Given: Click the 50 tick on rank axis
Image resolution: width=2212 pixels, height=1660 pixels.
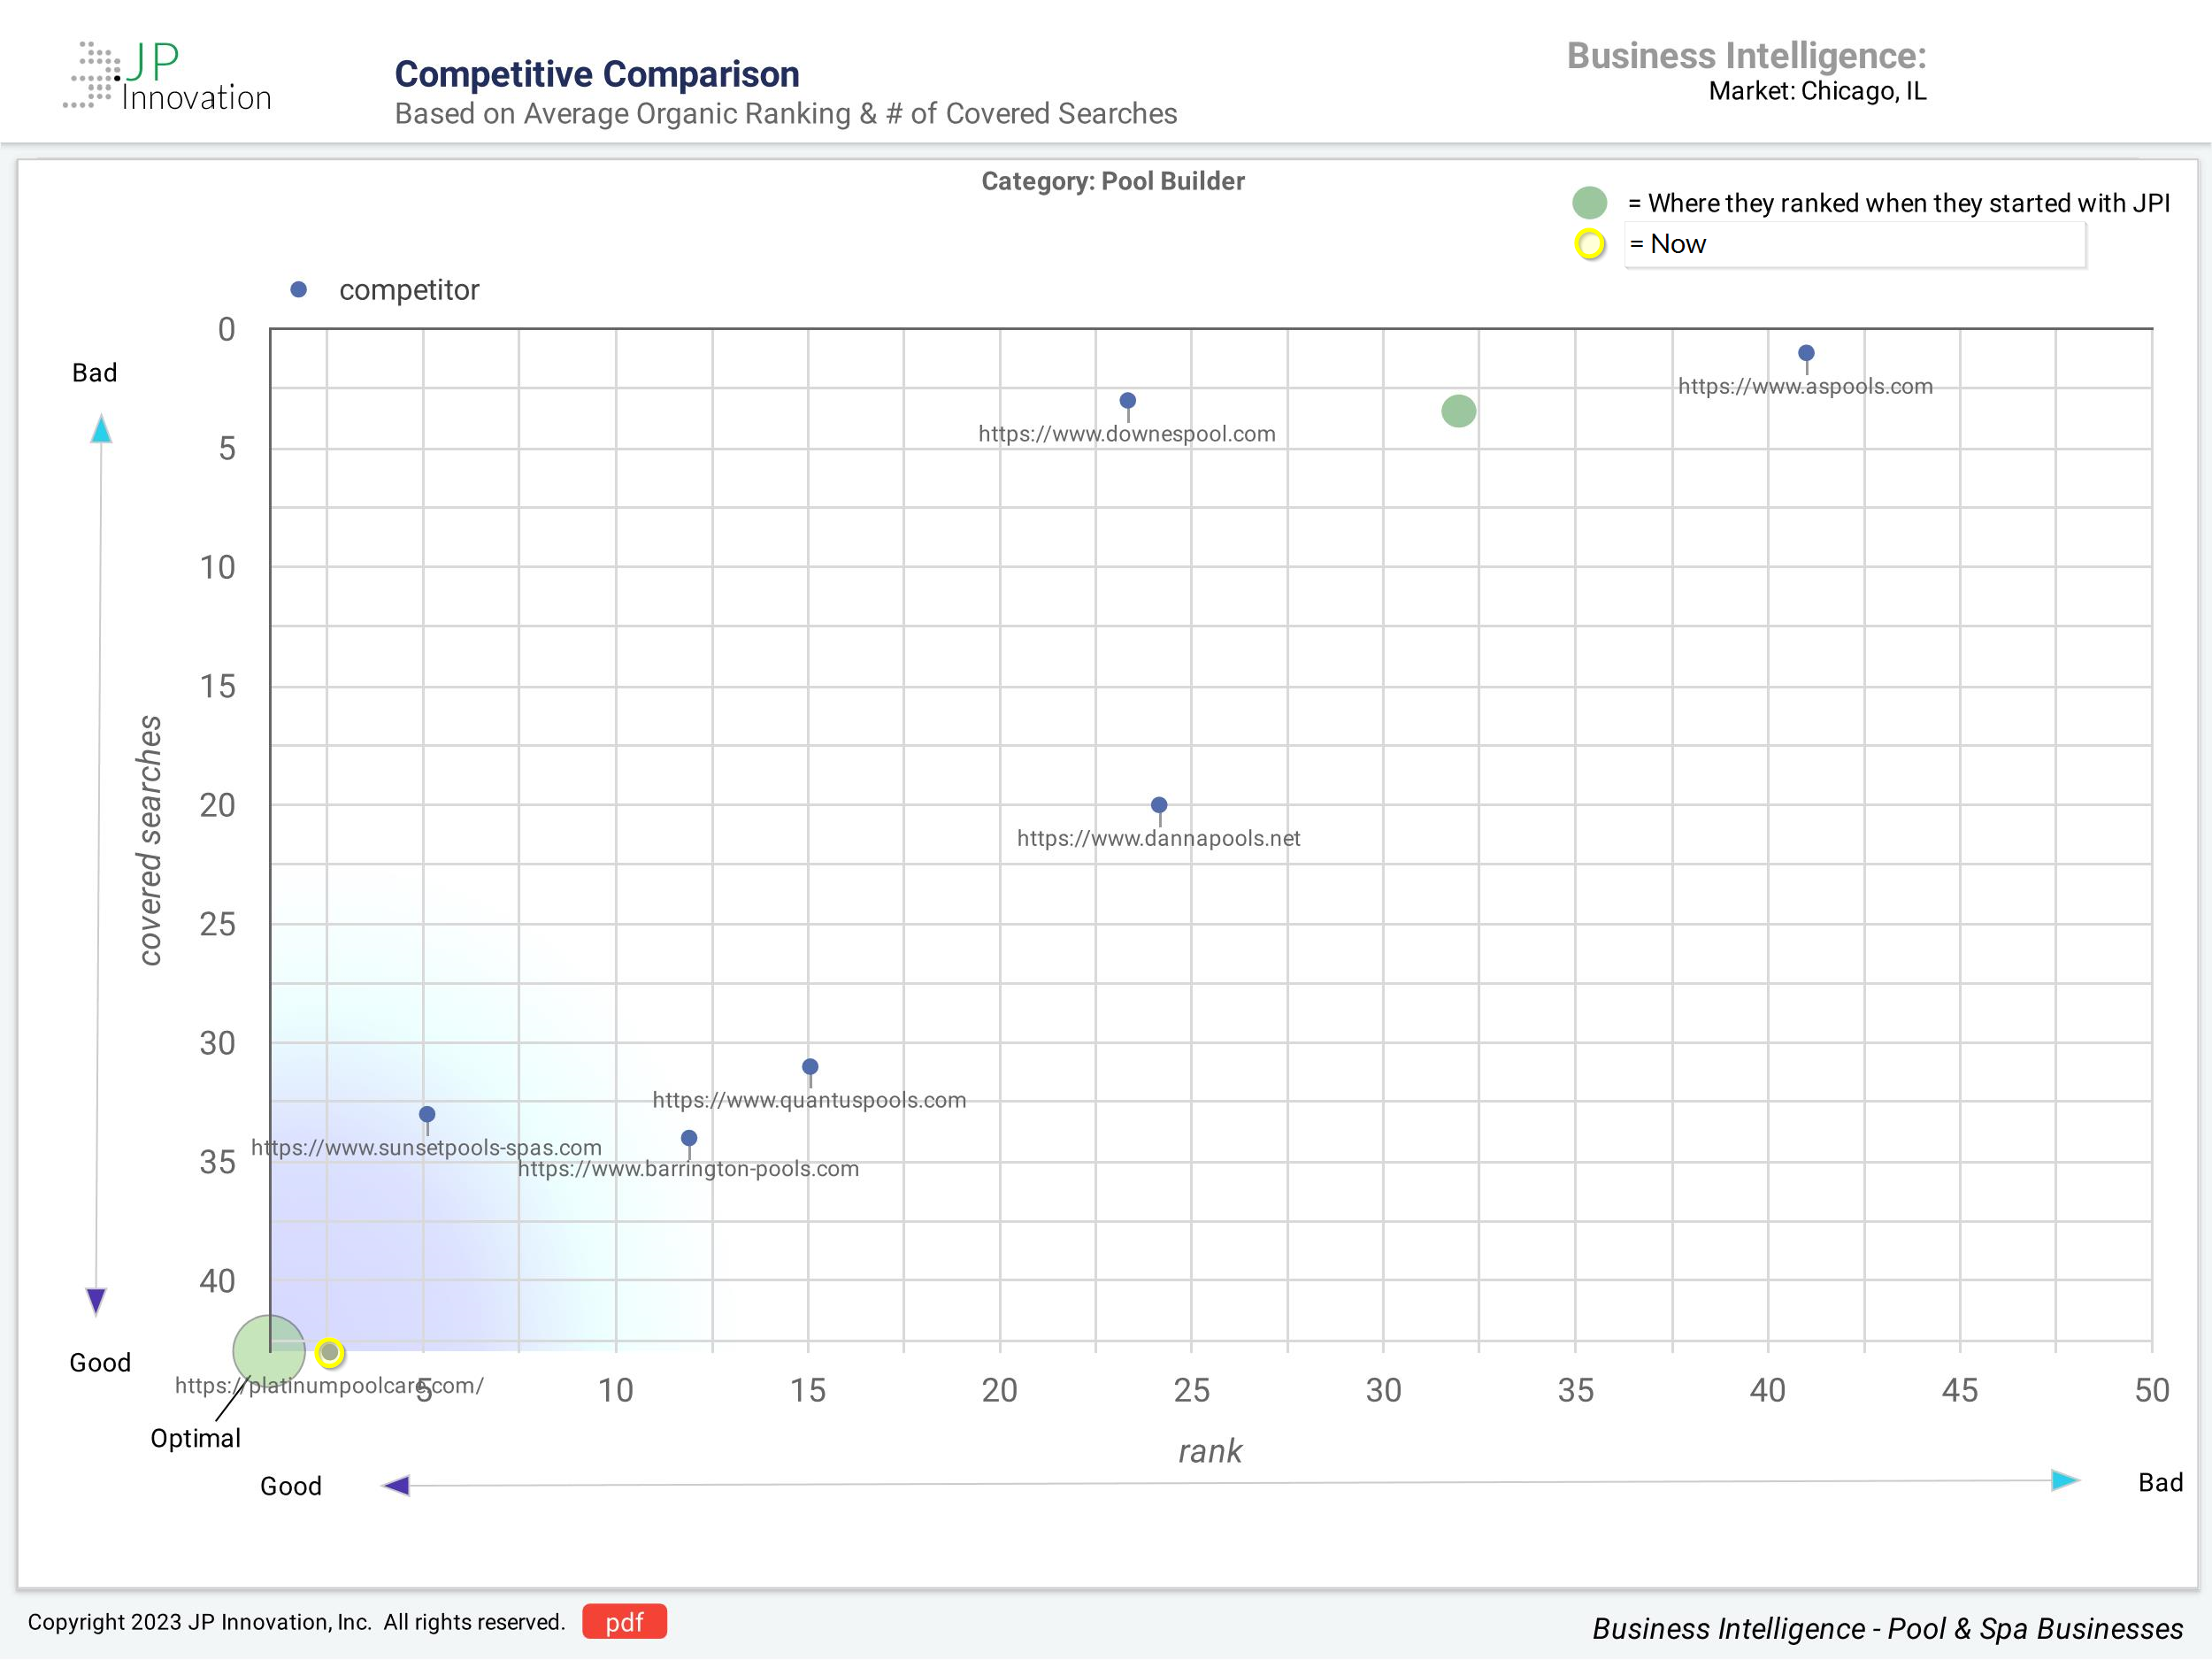Looking at the screenshot, I should pos(2152,1390).
